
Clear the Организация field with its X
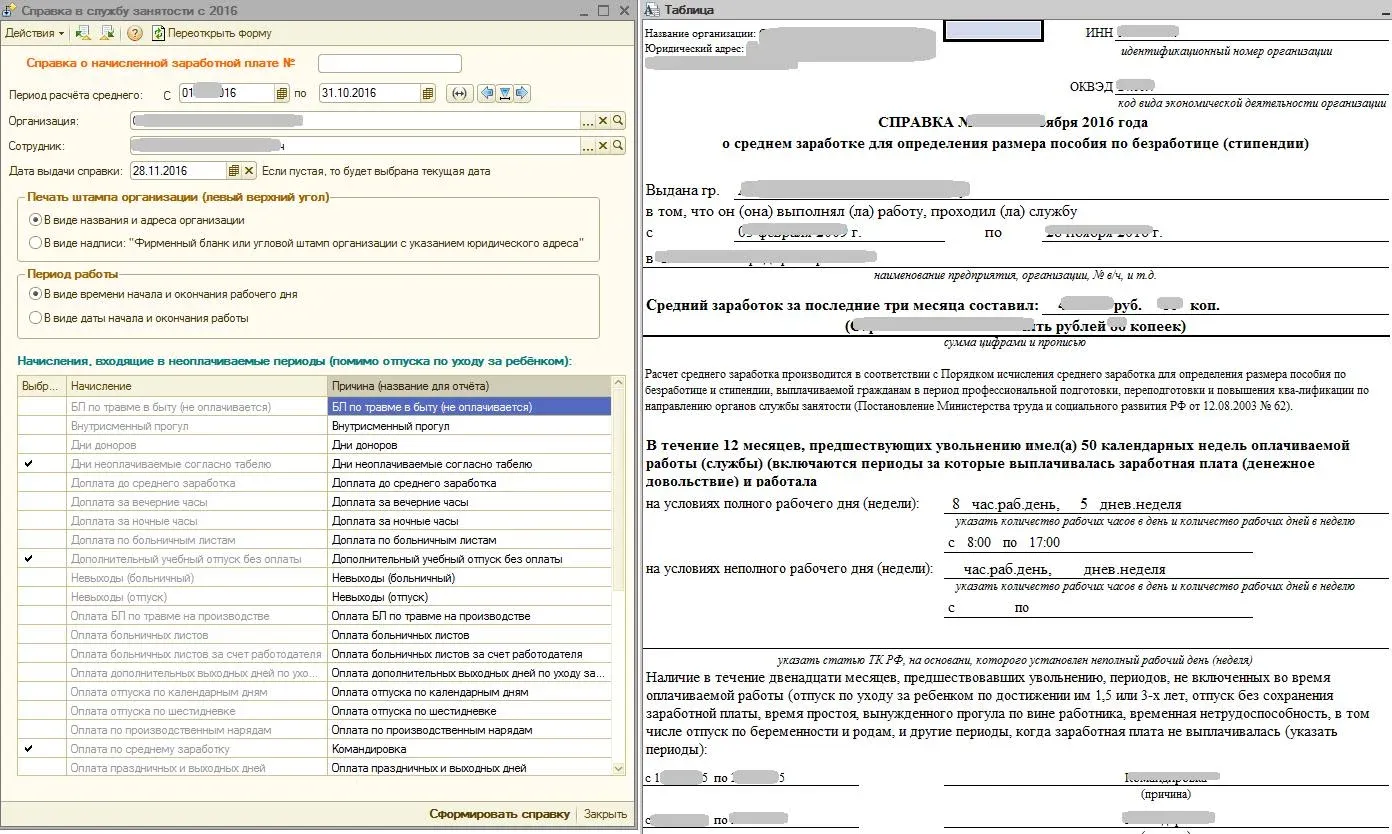click(x=603, y=121)
